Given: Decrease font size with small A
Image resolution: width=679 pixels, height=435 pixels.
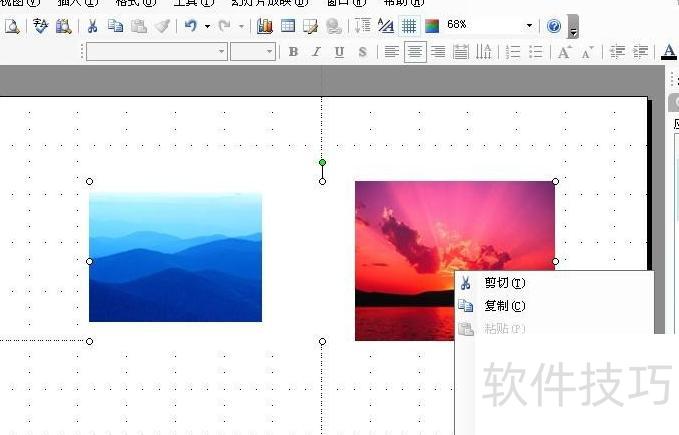Looking at the screenshot, I should coord(587,52).
